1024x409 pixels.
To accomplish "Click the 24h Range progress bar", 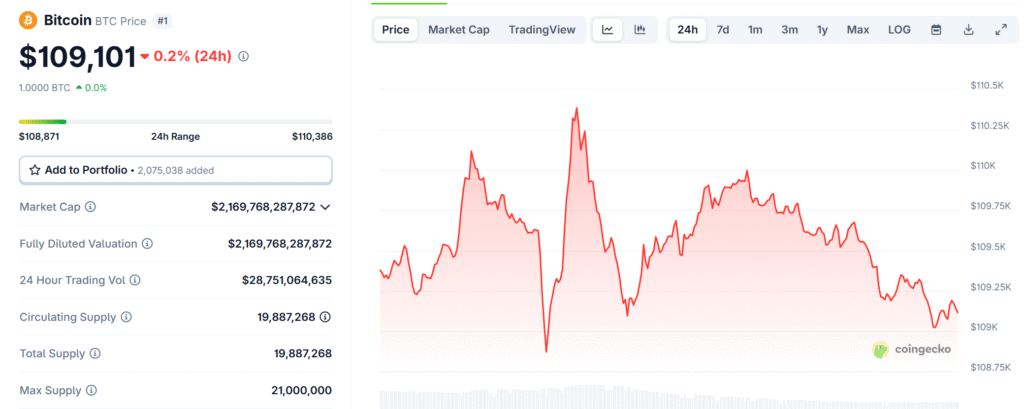I will 175,122.
